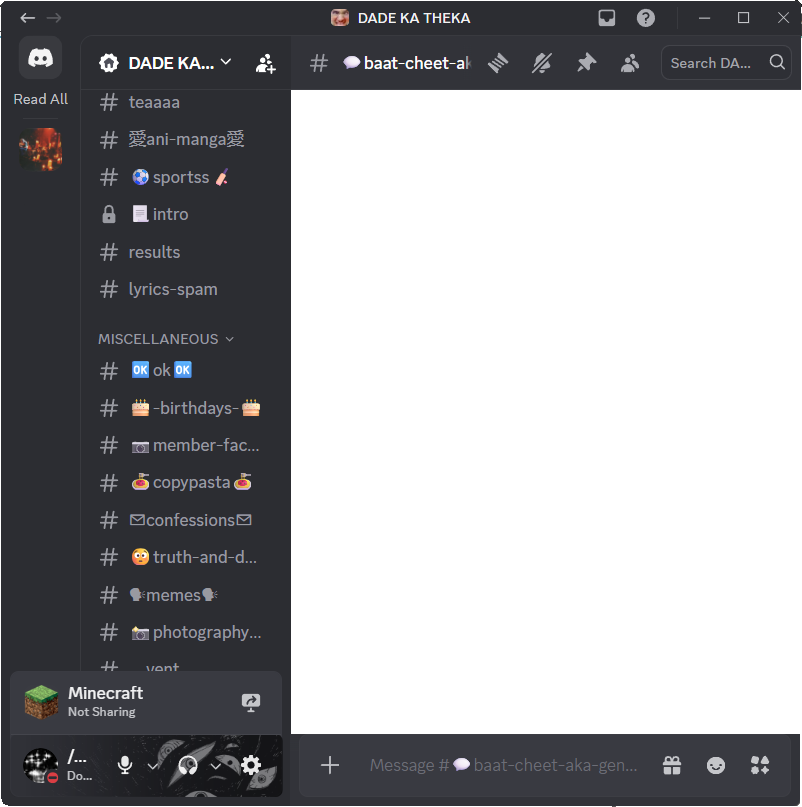
Task: Select the server avatar in the sidebar
Action: coord(41,149)
